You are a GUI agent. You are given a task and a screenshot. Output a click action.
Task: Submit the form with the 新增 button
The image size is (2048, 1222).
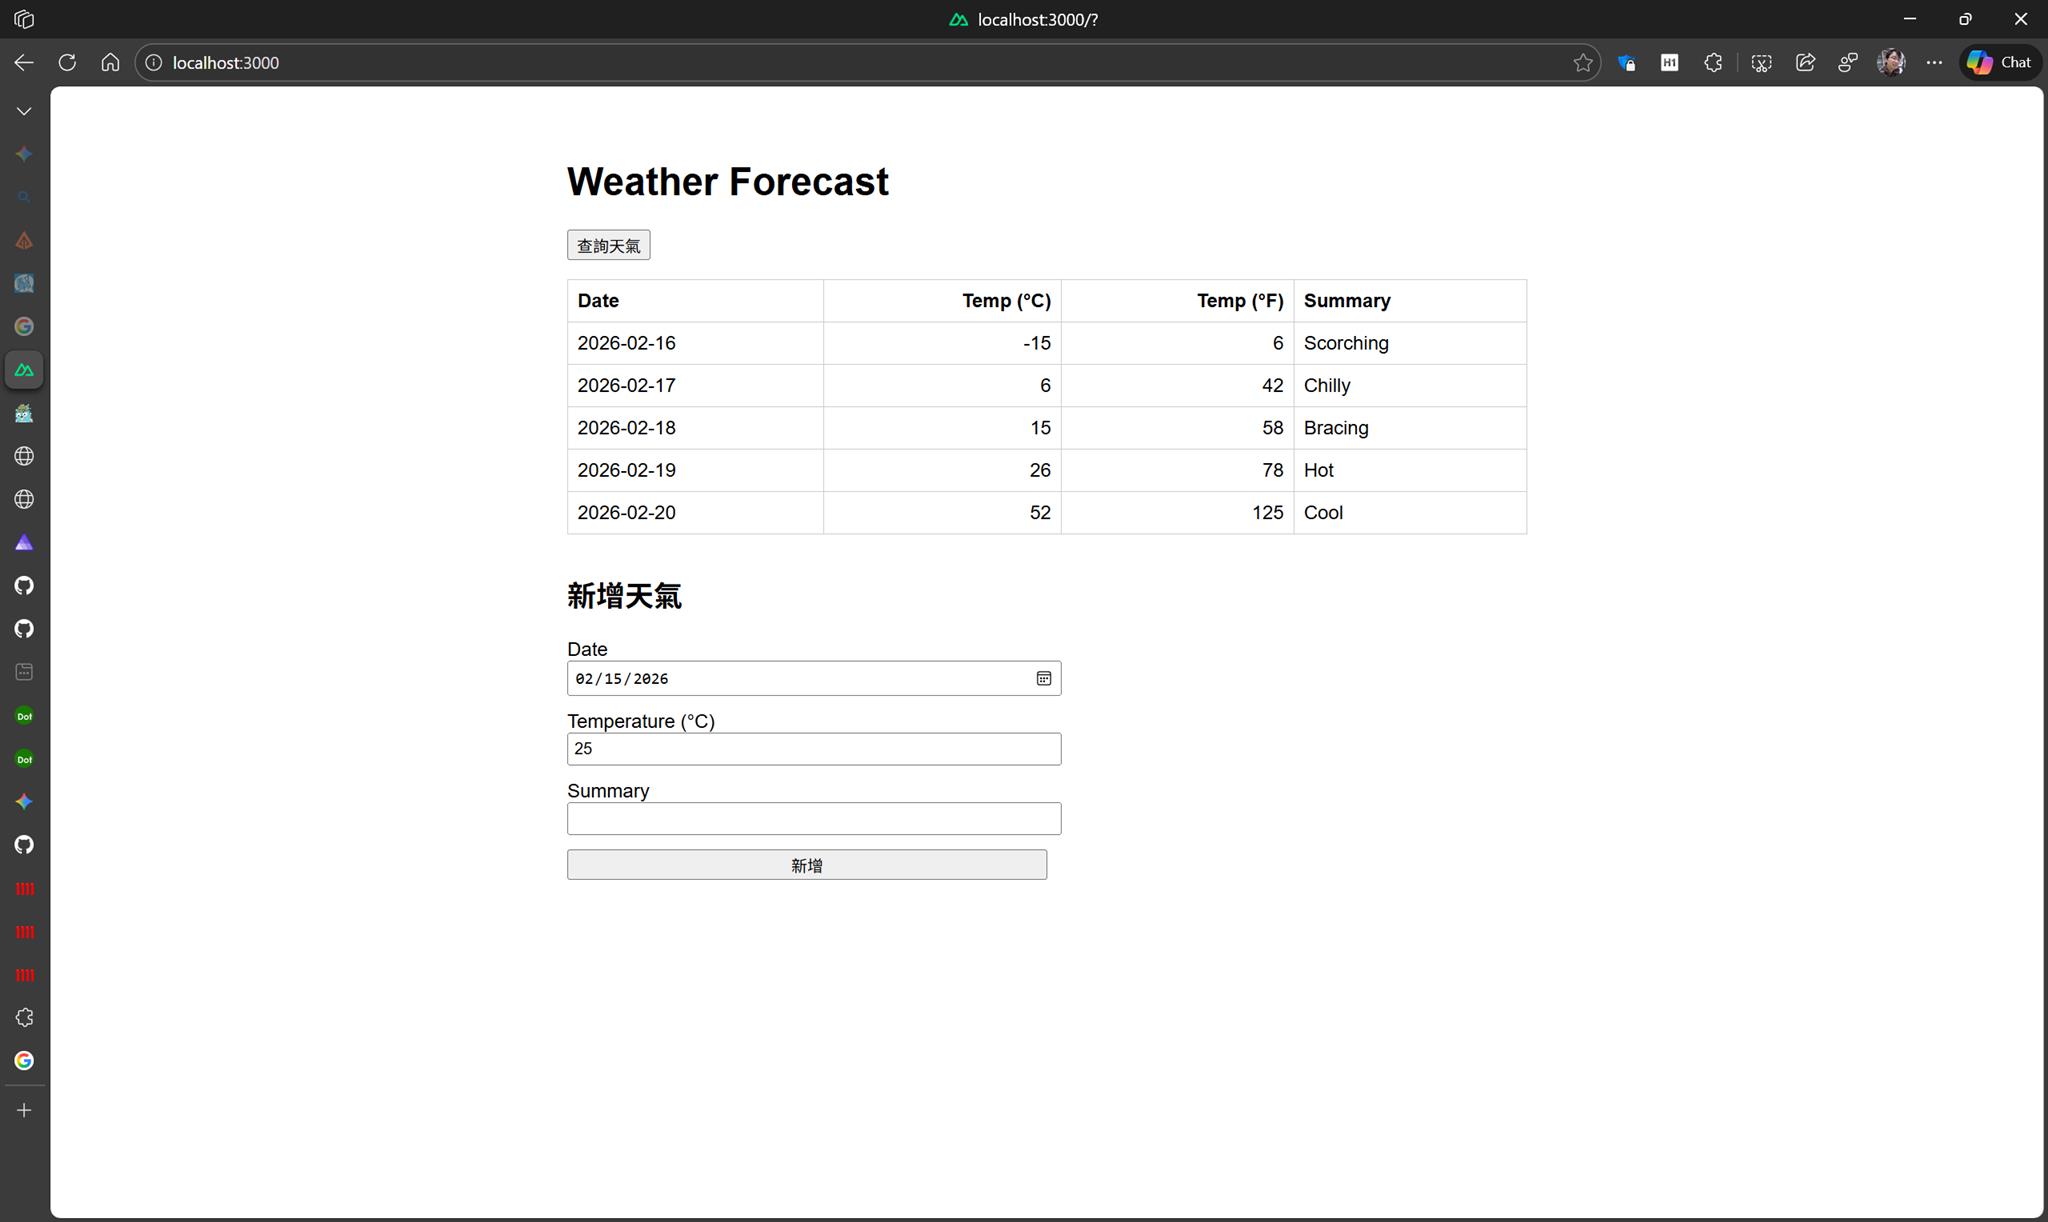806,865
